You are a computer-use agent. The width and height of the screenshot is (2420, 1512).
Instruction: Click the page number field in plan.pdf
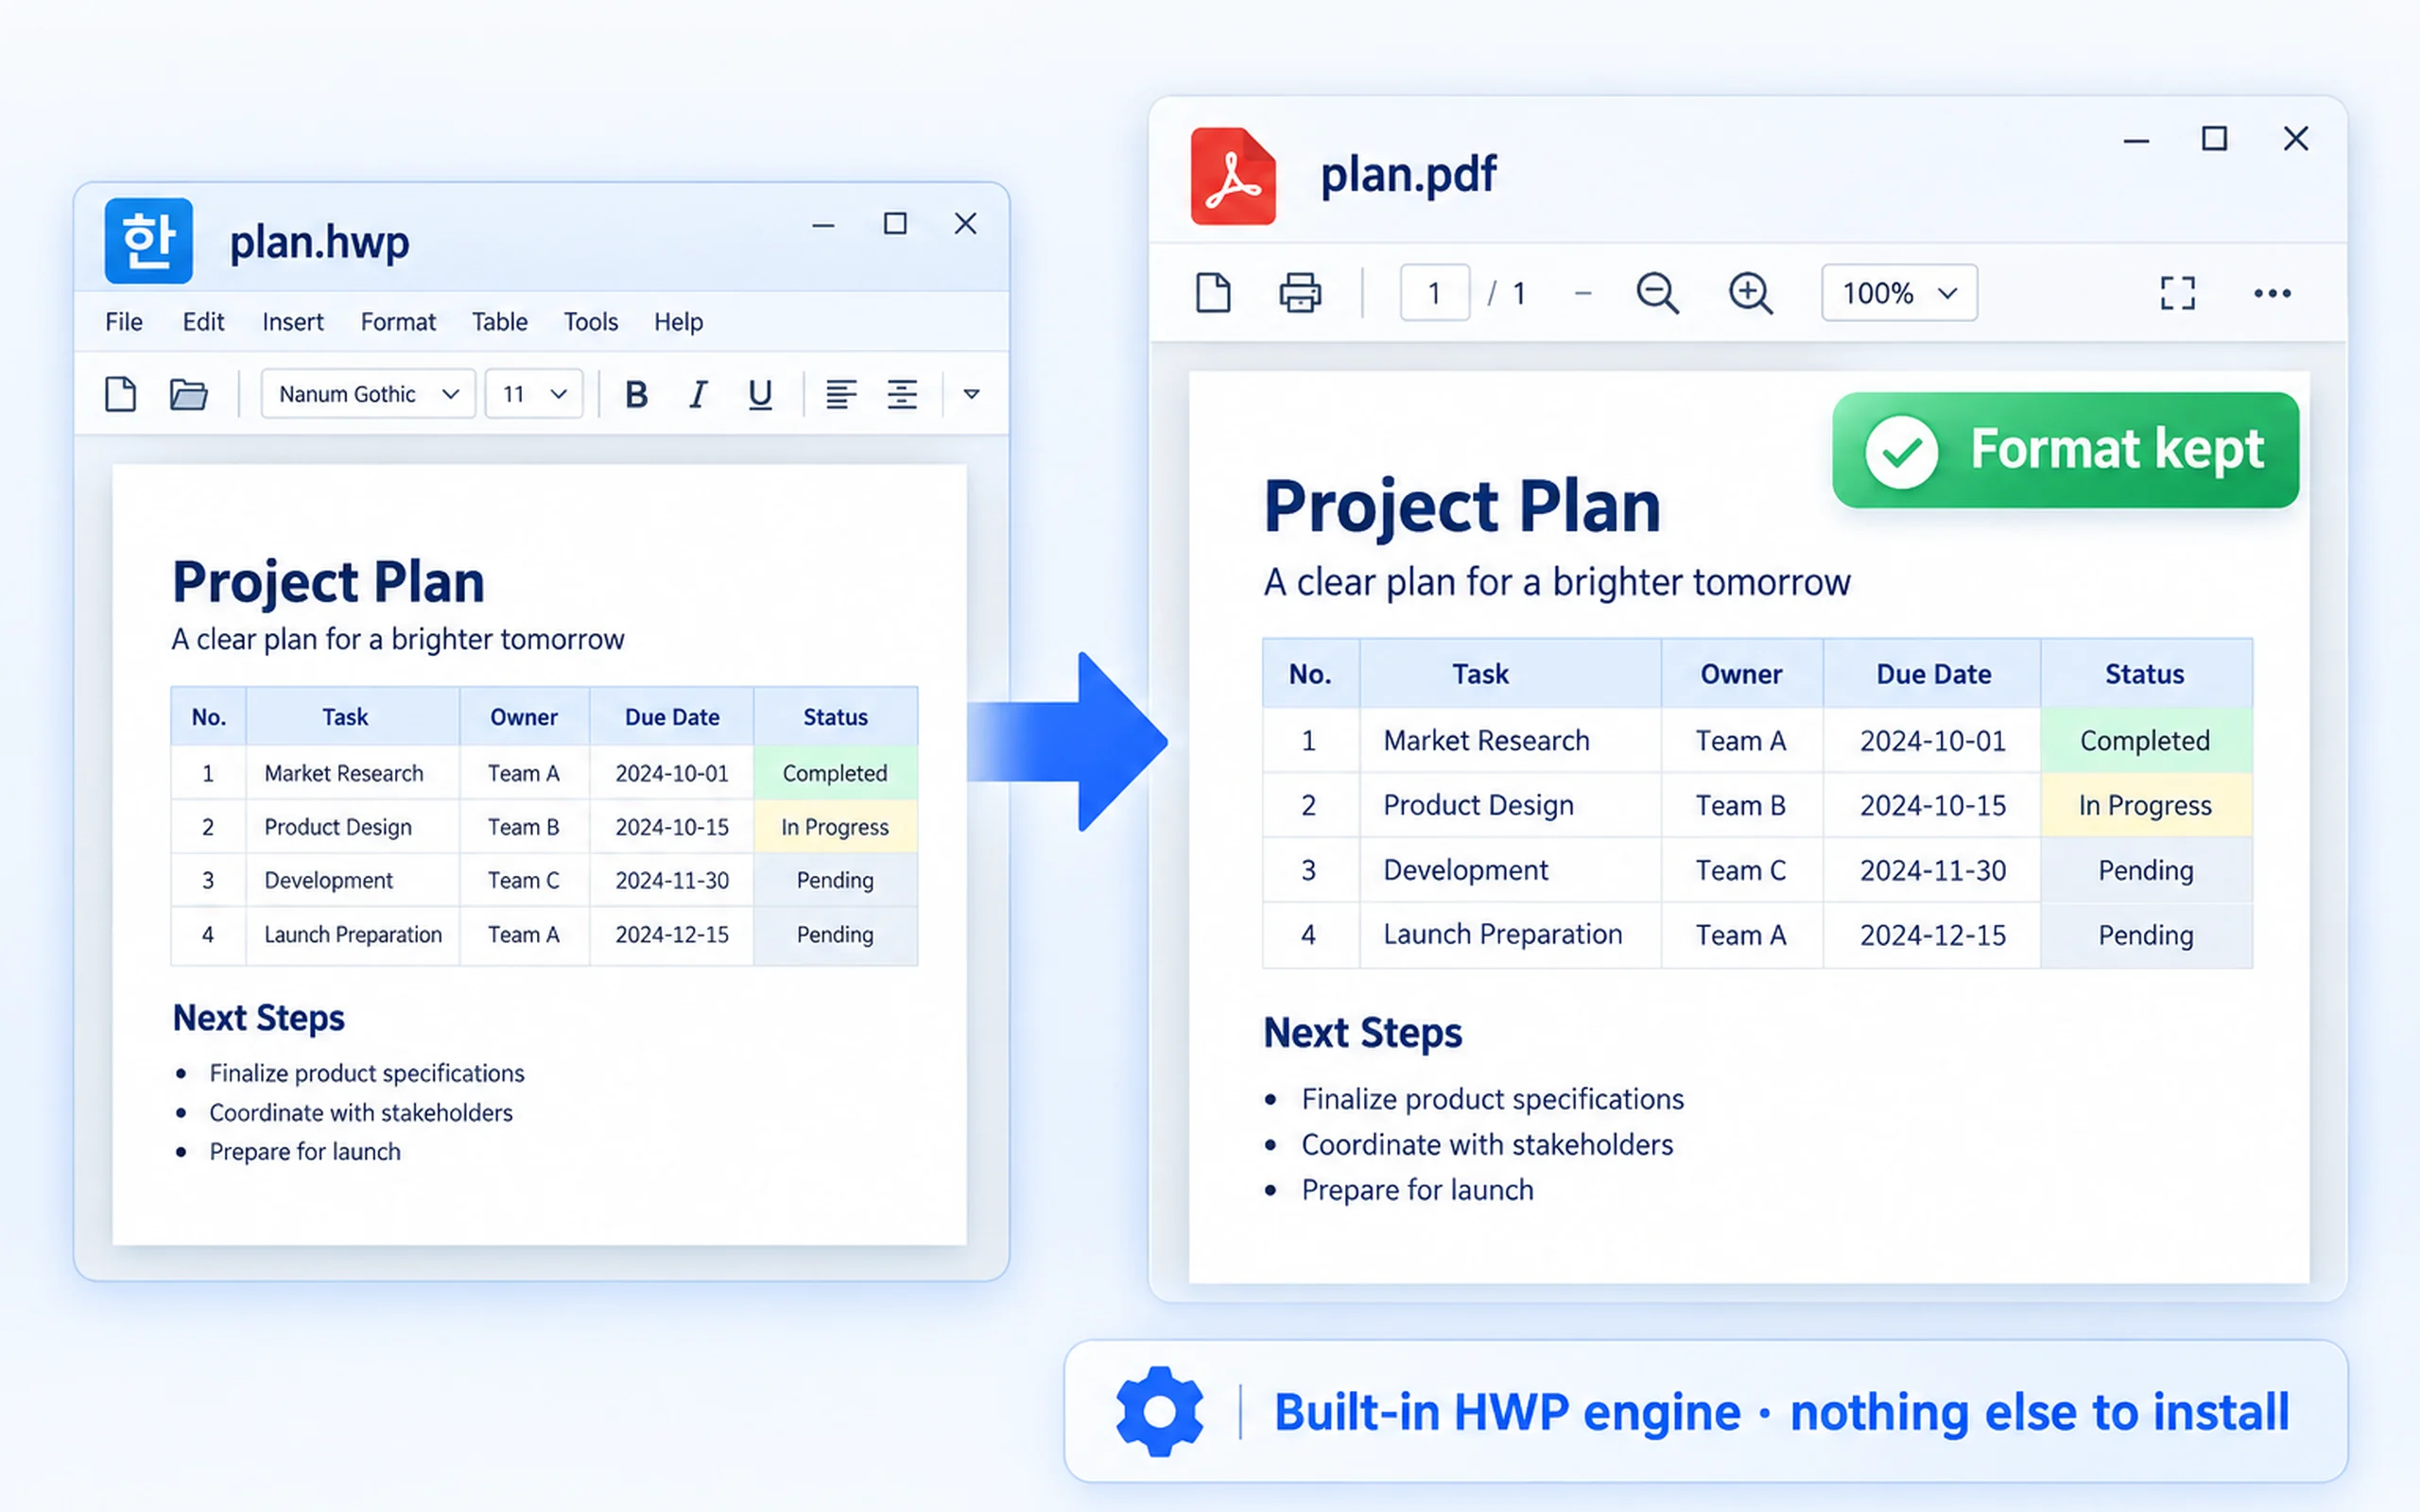click(1435, 293)
